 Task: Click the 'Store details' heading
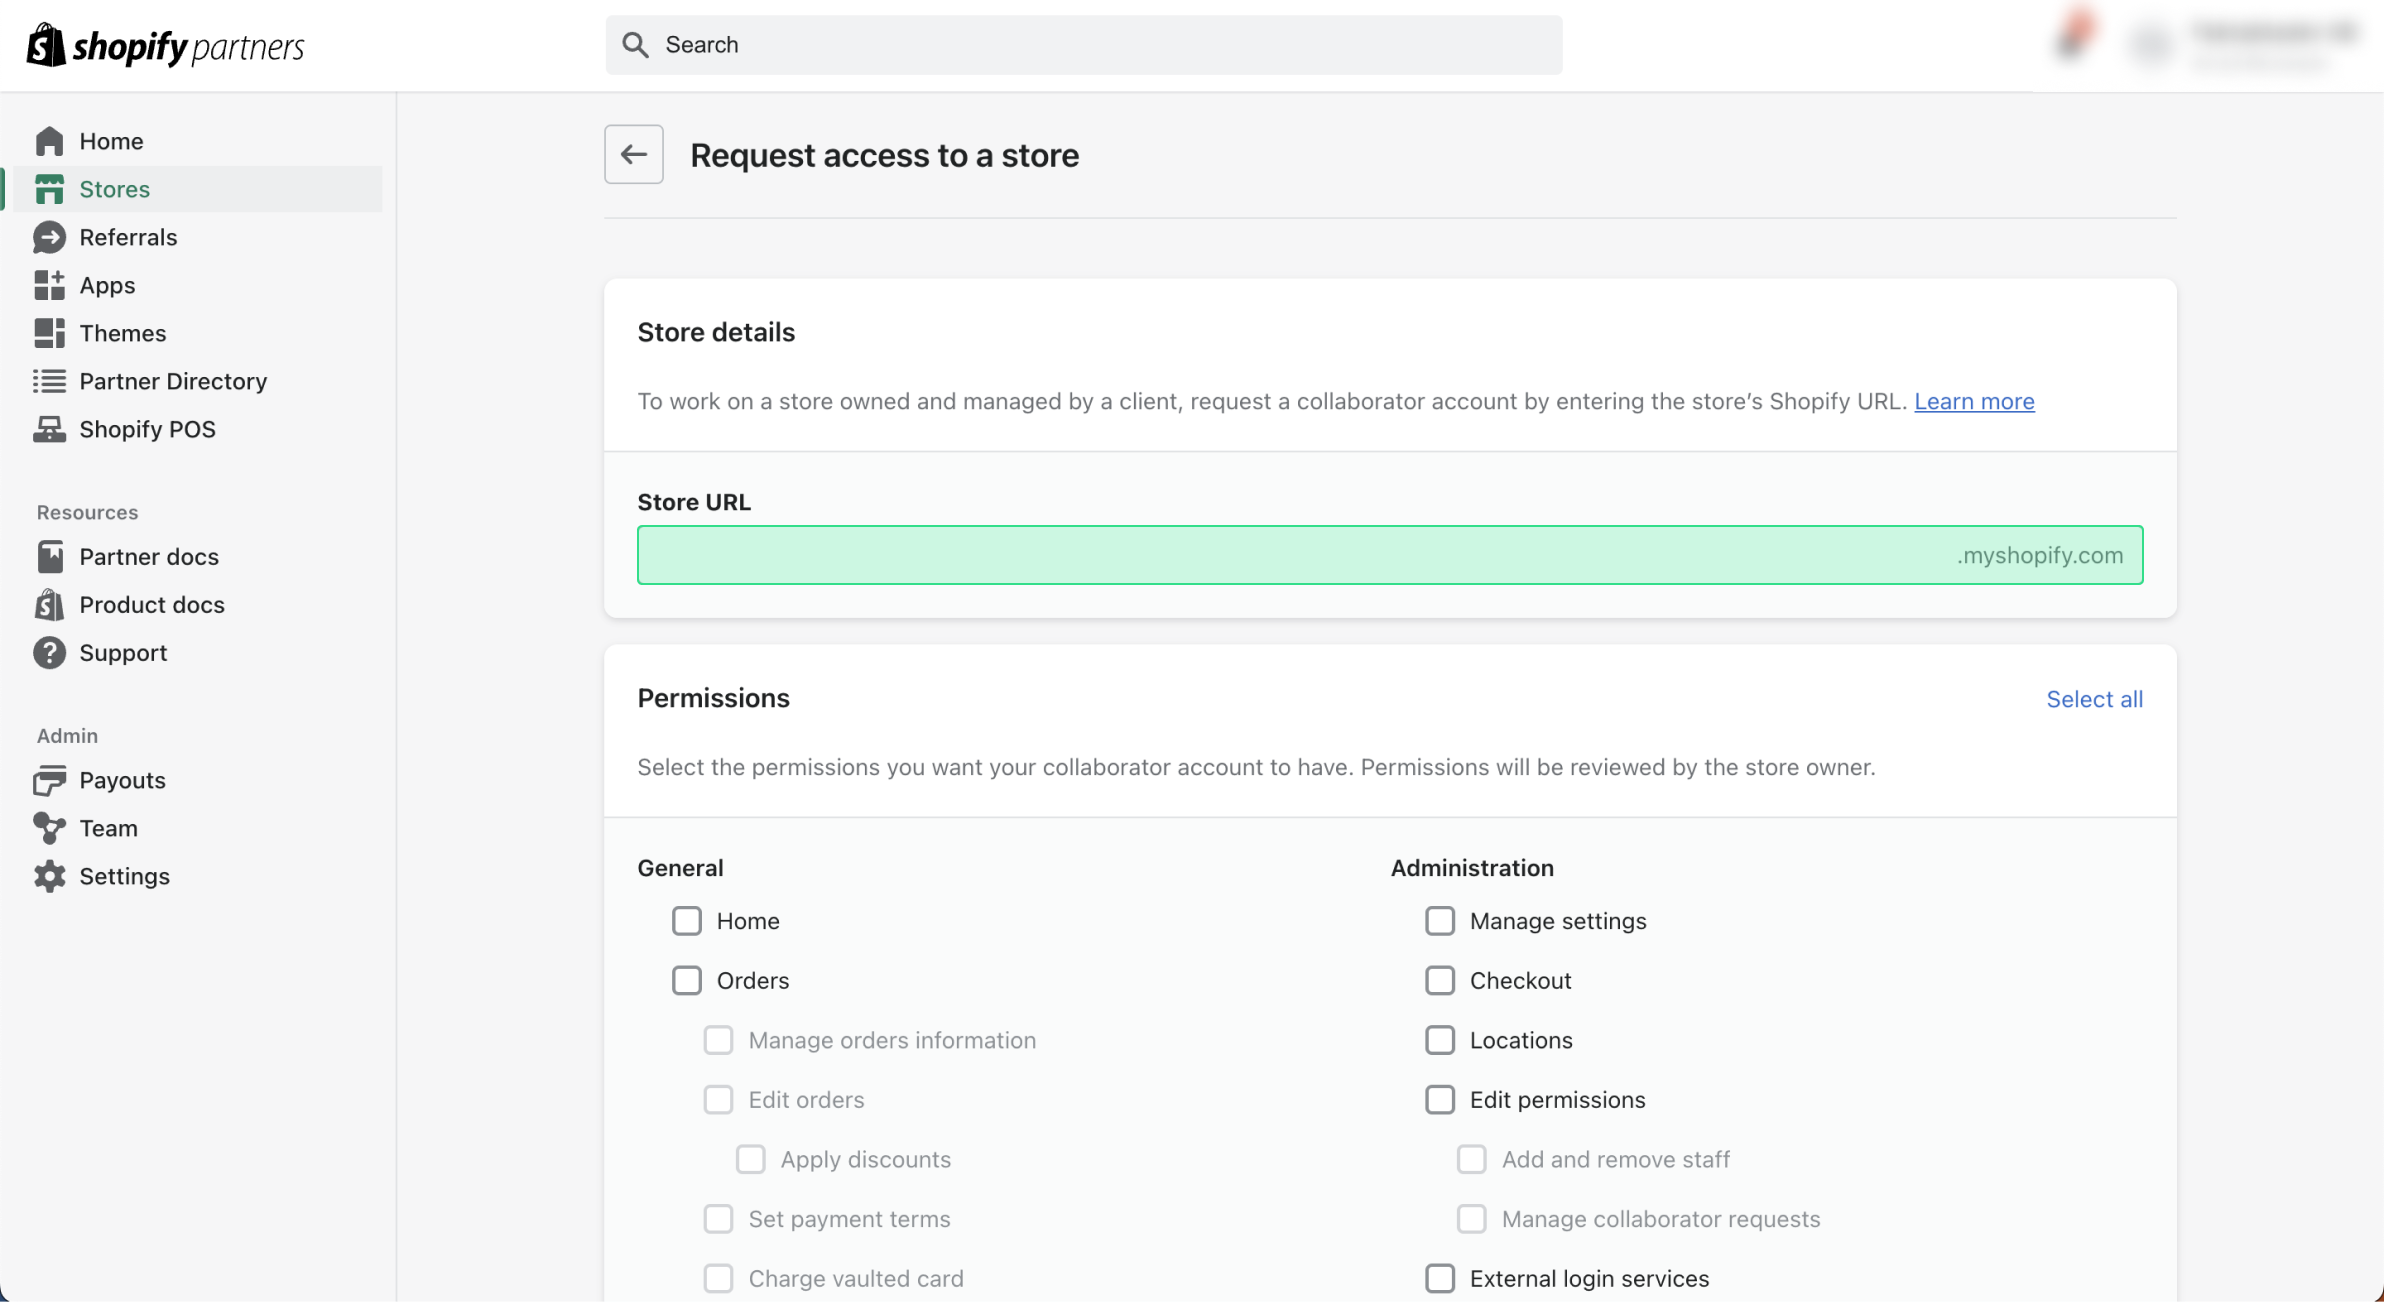pos(716,332)
